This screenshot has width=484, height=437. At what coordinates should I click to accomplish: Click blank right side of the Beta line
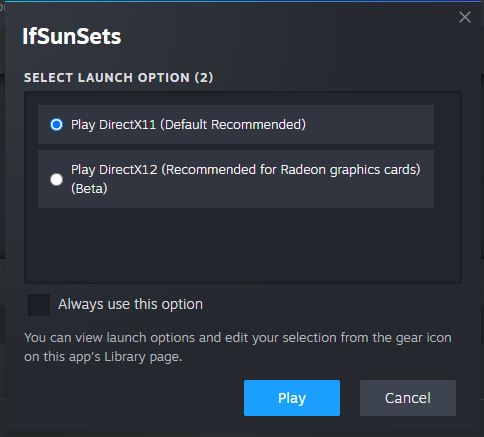270,189
